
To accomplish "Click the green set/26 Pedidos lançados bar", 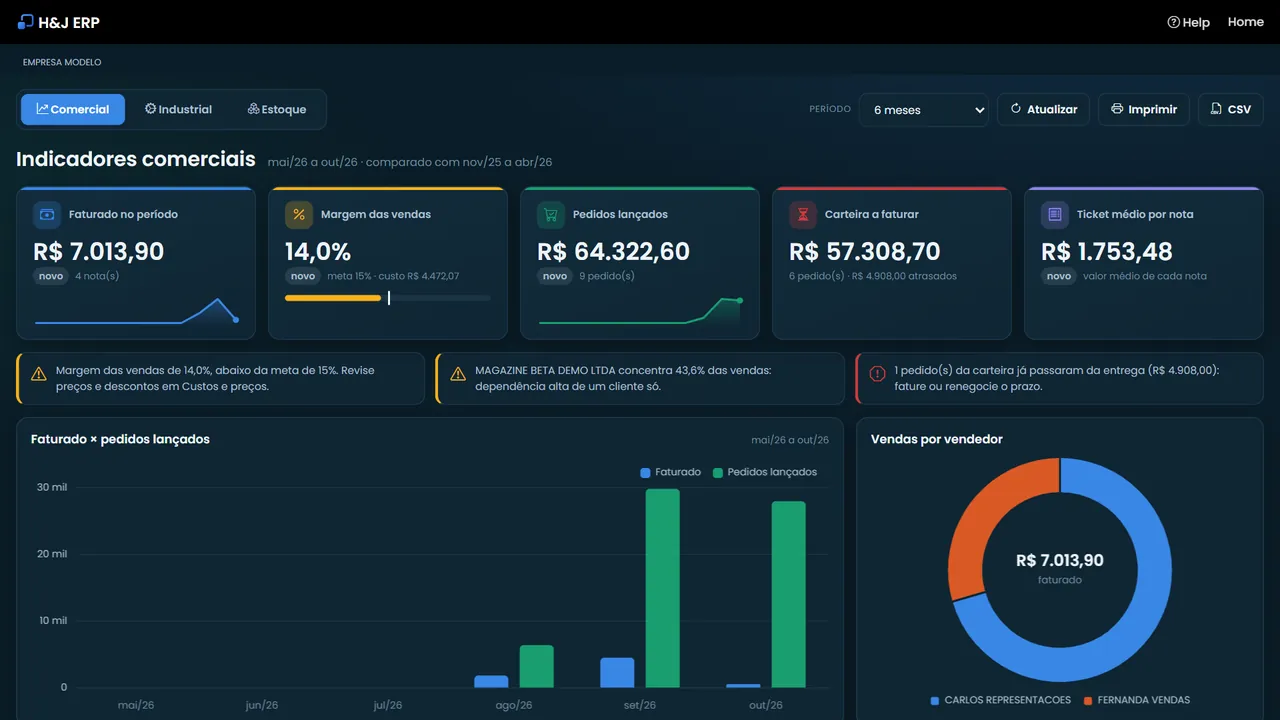I will [x=663, y=588].
